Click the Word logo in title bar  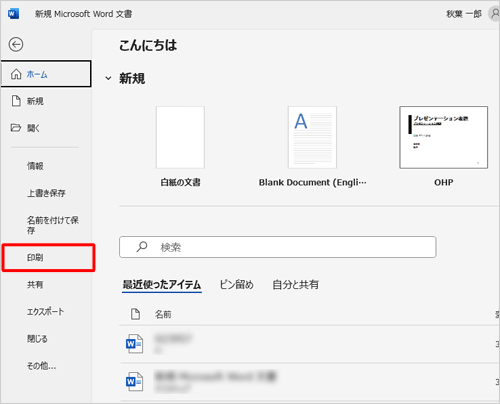13,14
